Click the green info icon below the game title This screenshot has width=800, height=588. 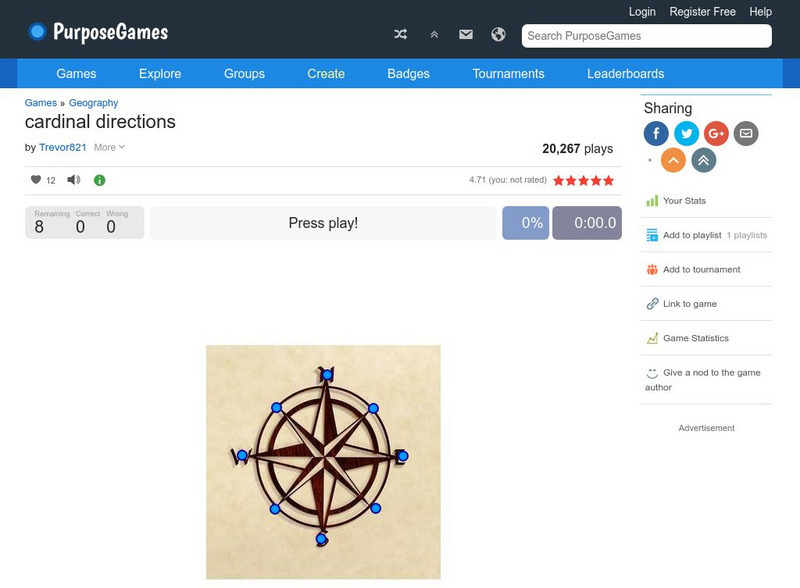[x=97, y=180]
